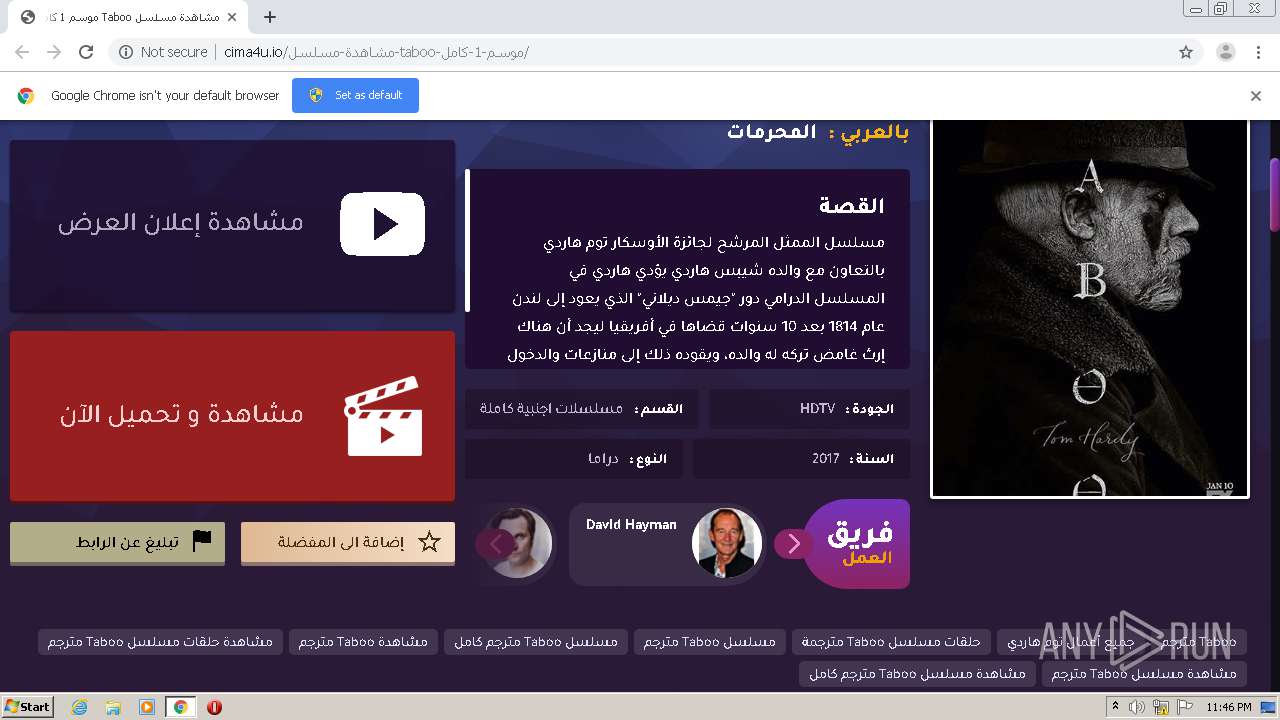Screen dimensions: 1280x720
Task: Open the Not secure site info icon
Action: pyautogui.click(x=126, y=52)
